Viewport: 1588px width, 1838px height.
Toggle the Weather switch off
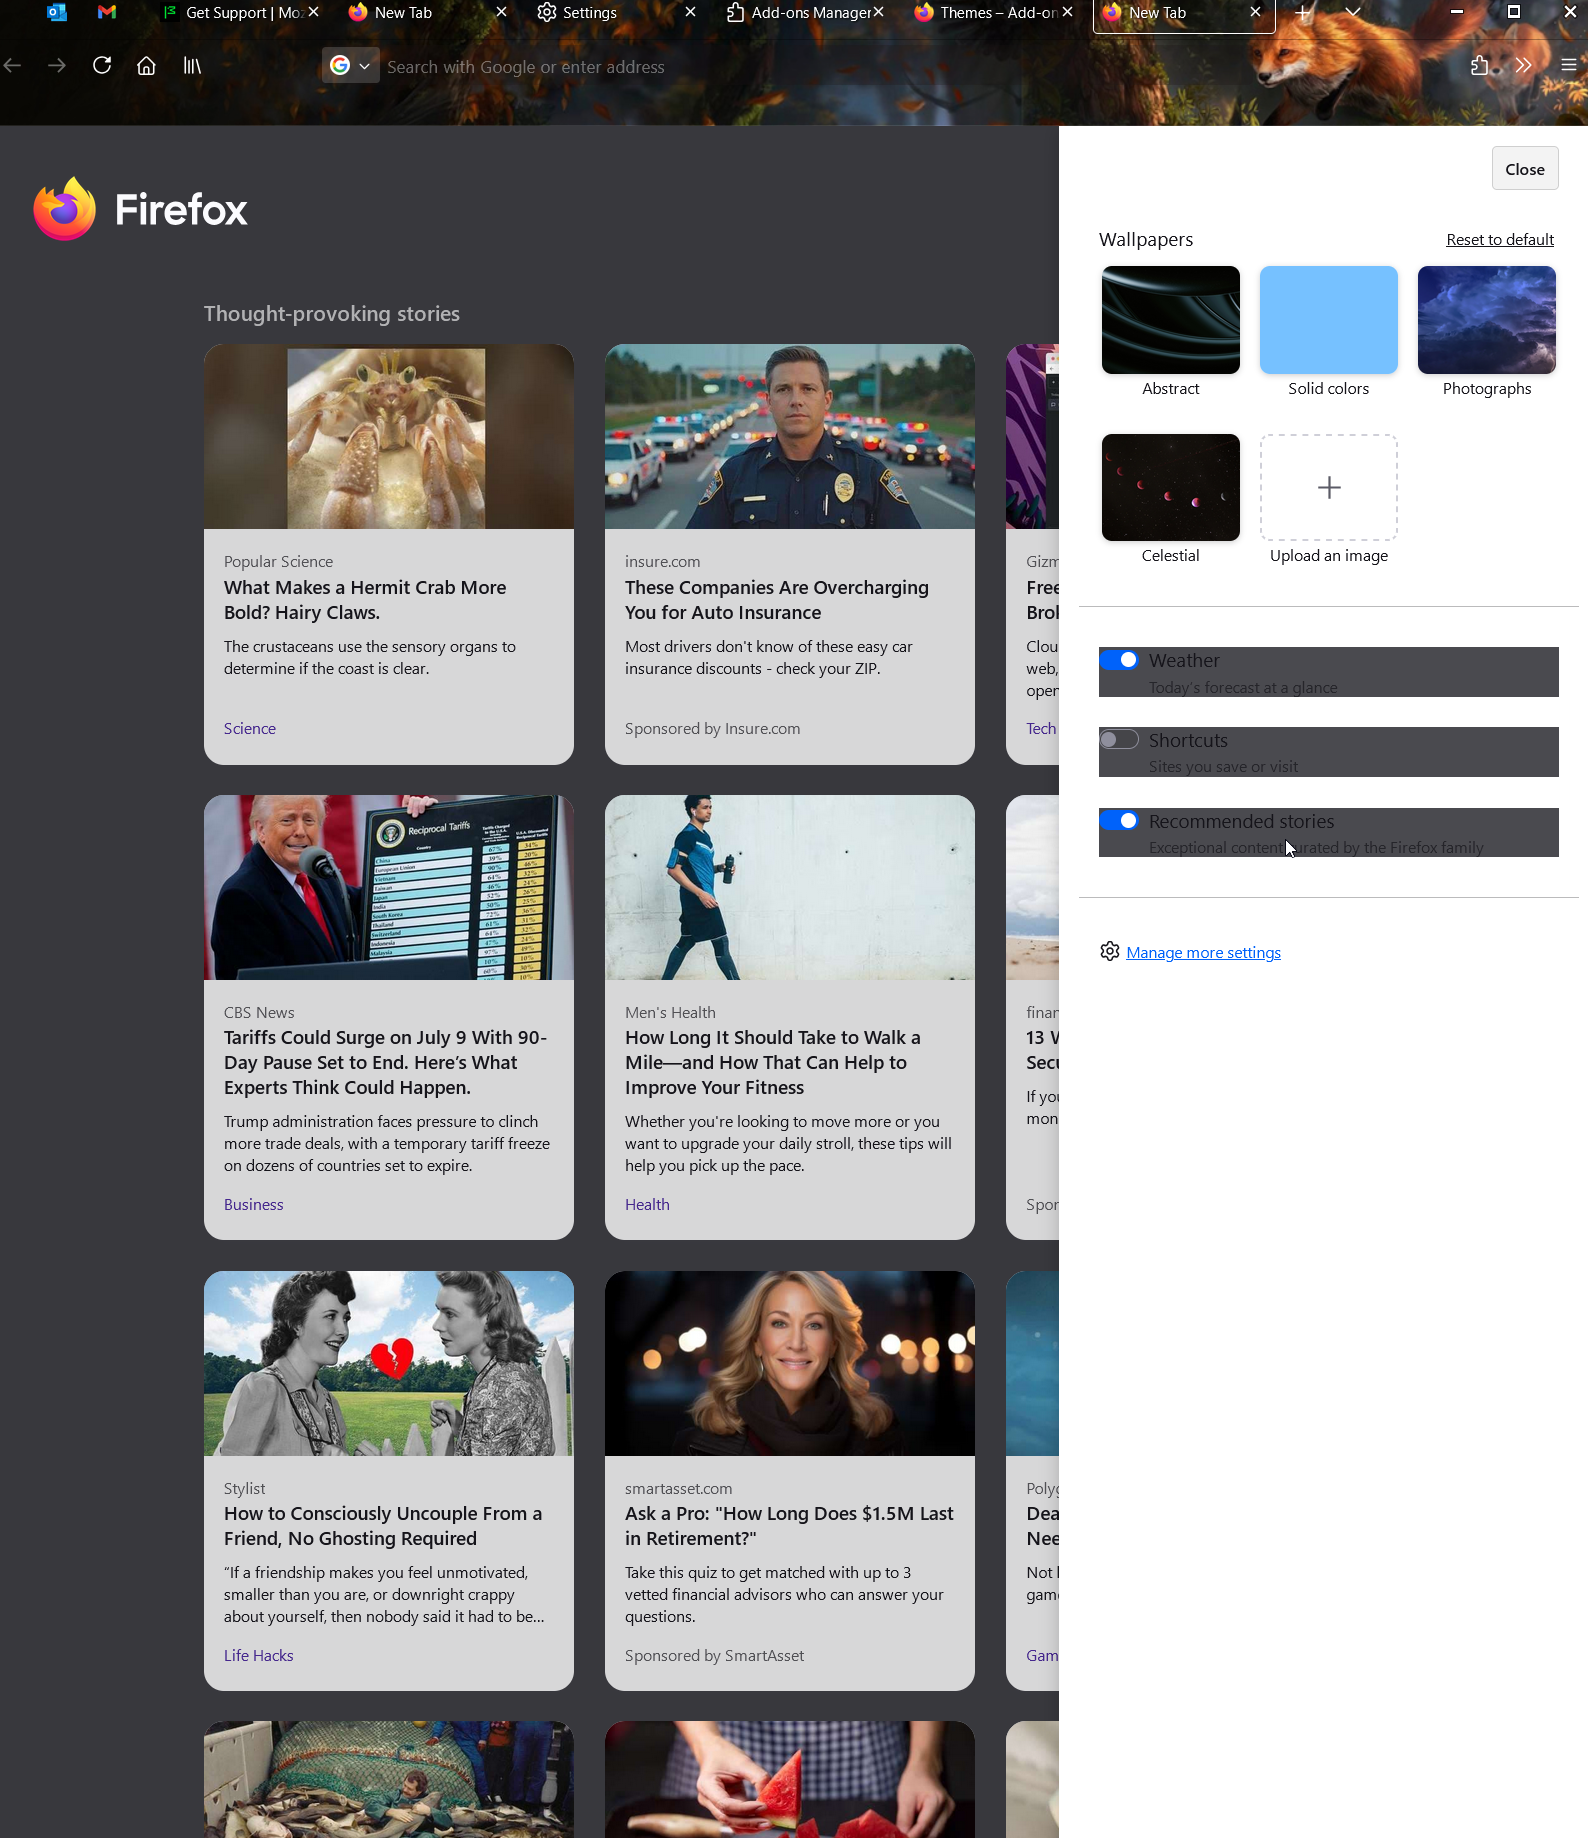coord(1119,660)
